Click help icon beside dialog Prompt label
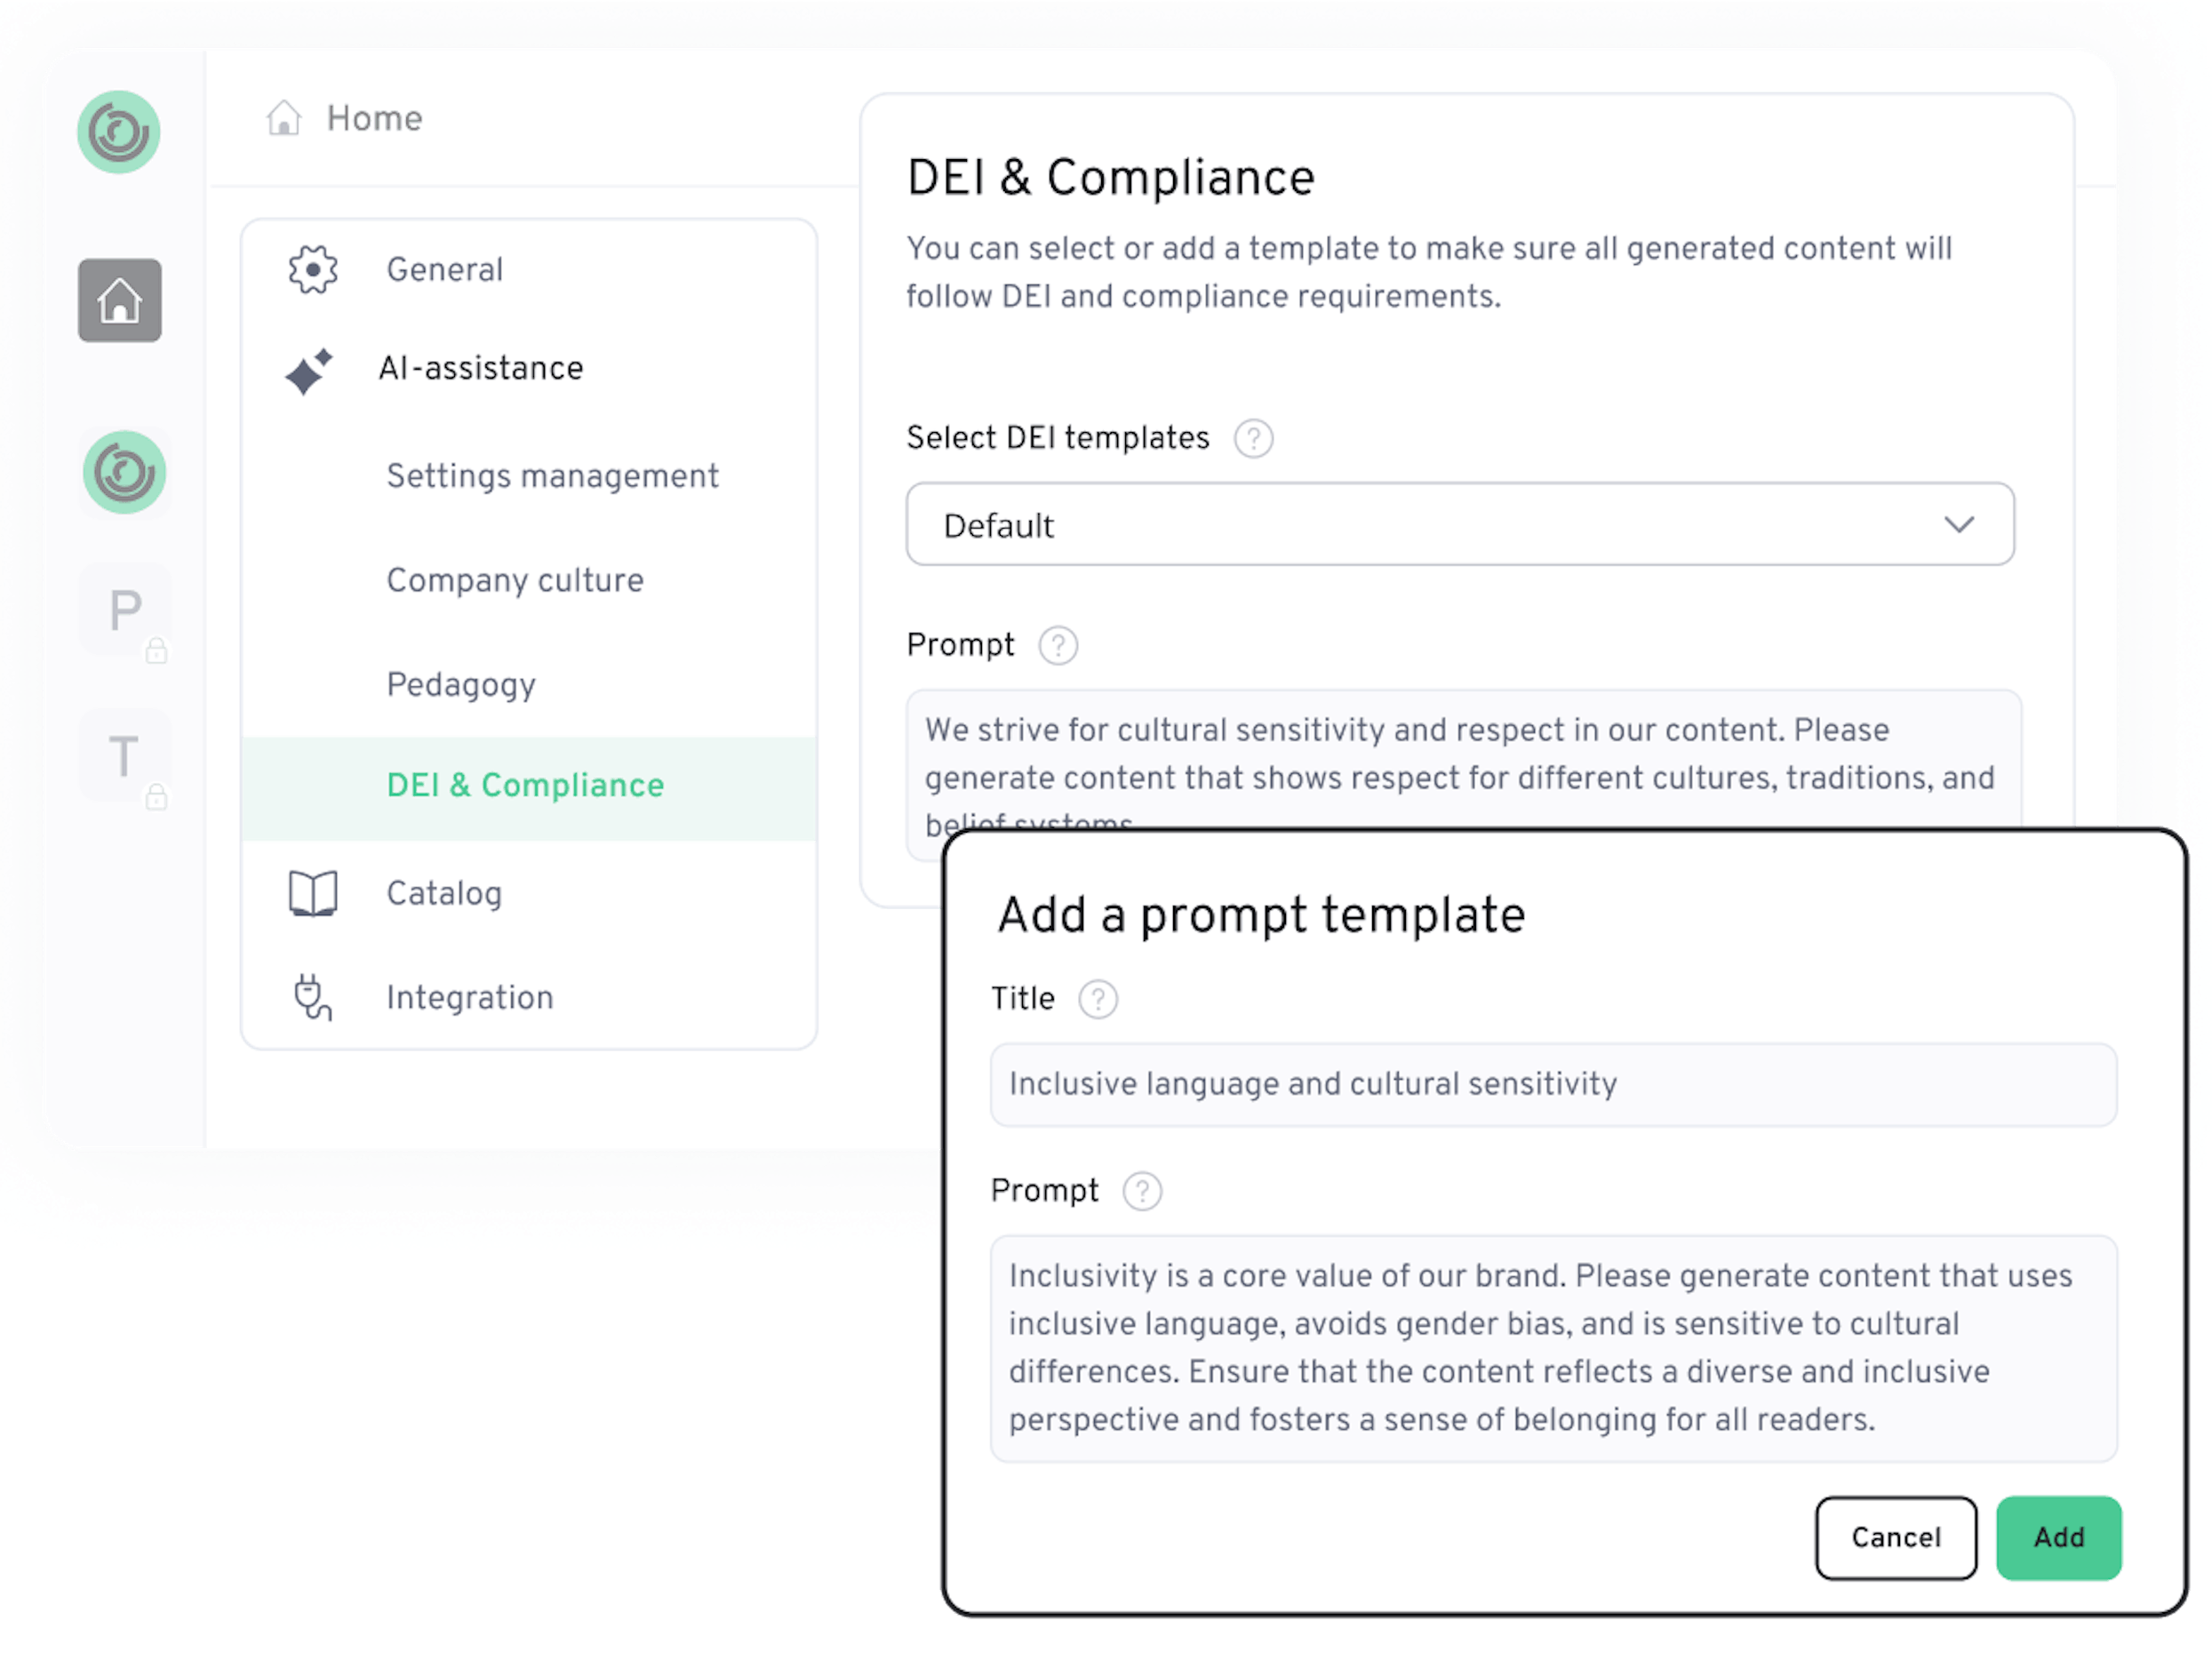The width and height of the screenshot is (2212, 1661). pos(1142,1191)
